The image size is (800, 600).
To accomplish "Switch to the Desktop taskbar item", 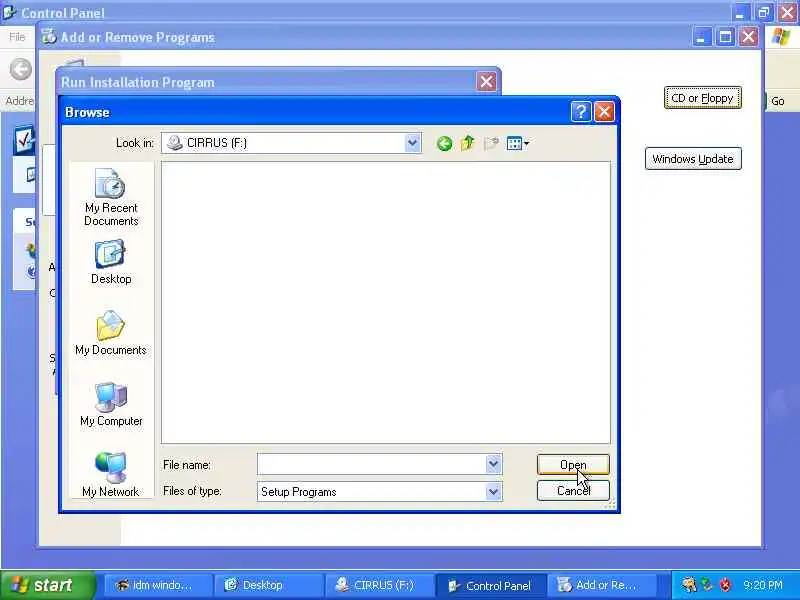I will 269,585.
